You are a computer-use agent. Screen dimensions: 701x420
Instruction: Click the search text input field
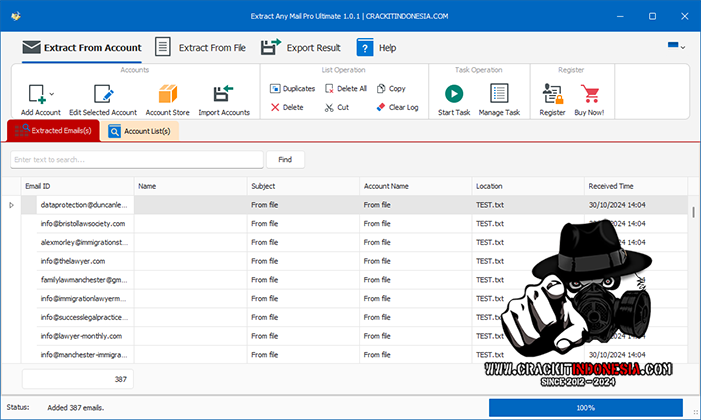(137, 159)
